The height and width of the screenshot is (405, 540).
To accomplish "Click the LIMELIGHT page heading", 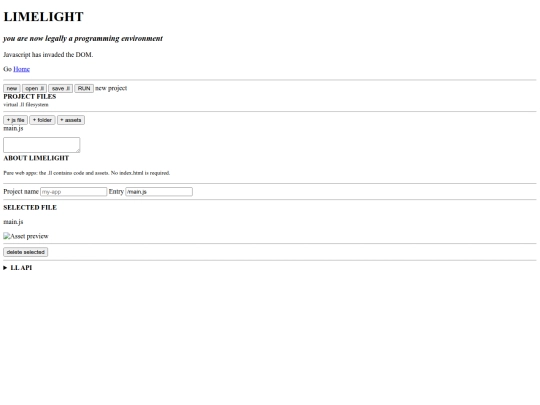I will tap(43, 17).
